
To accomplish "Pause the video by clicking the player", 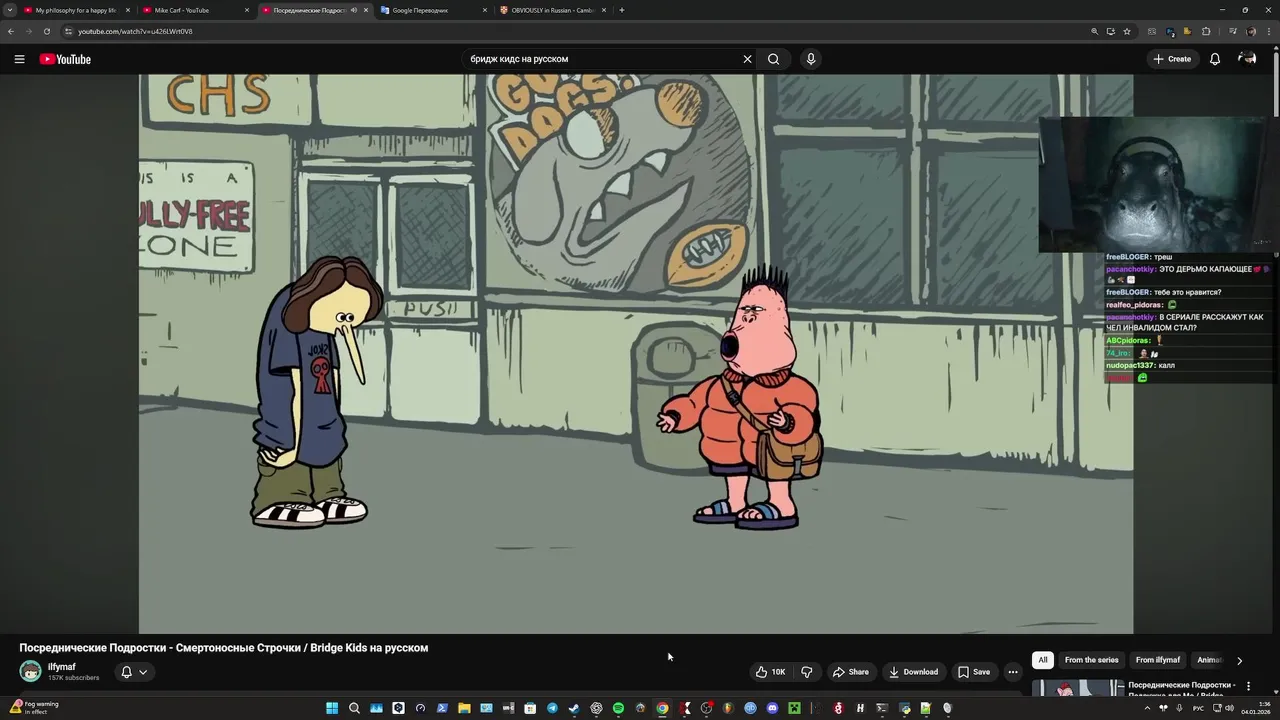I will (x=636, y=354).
